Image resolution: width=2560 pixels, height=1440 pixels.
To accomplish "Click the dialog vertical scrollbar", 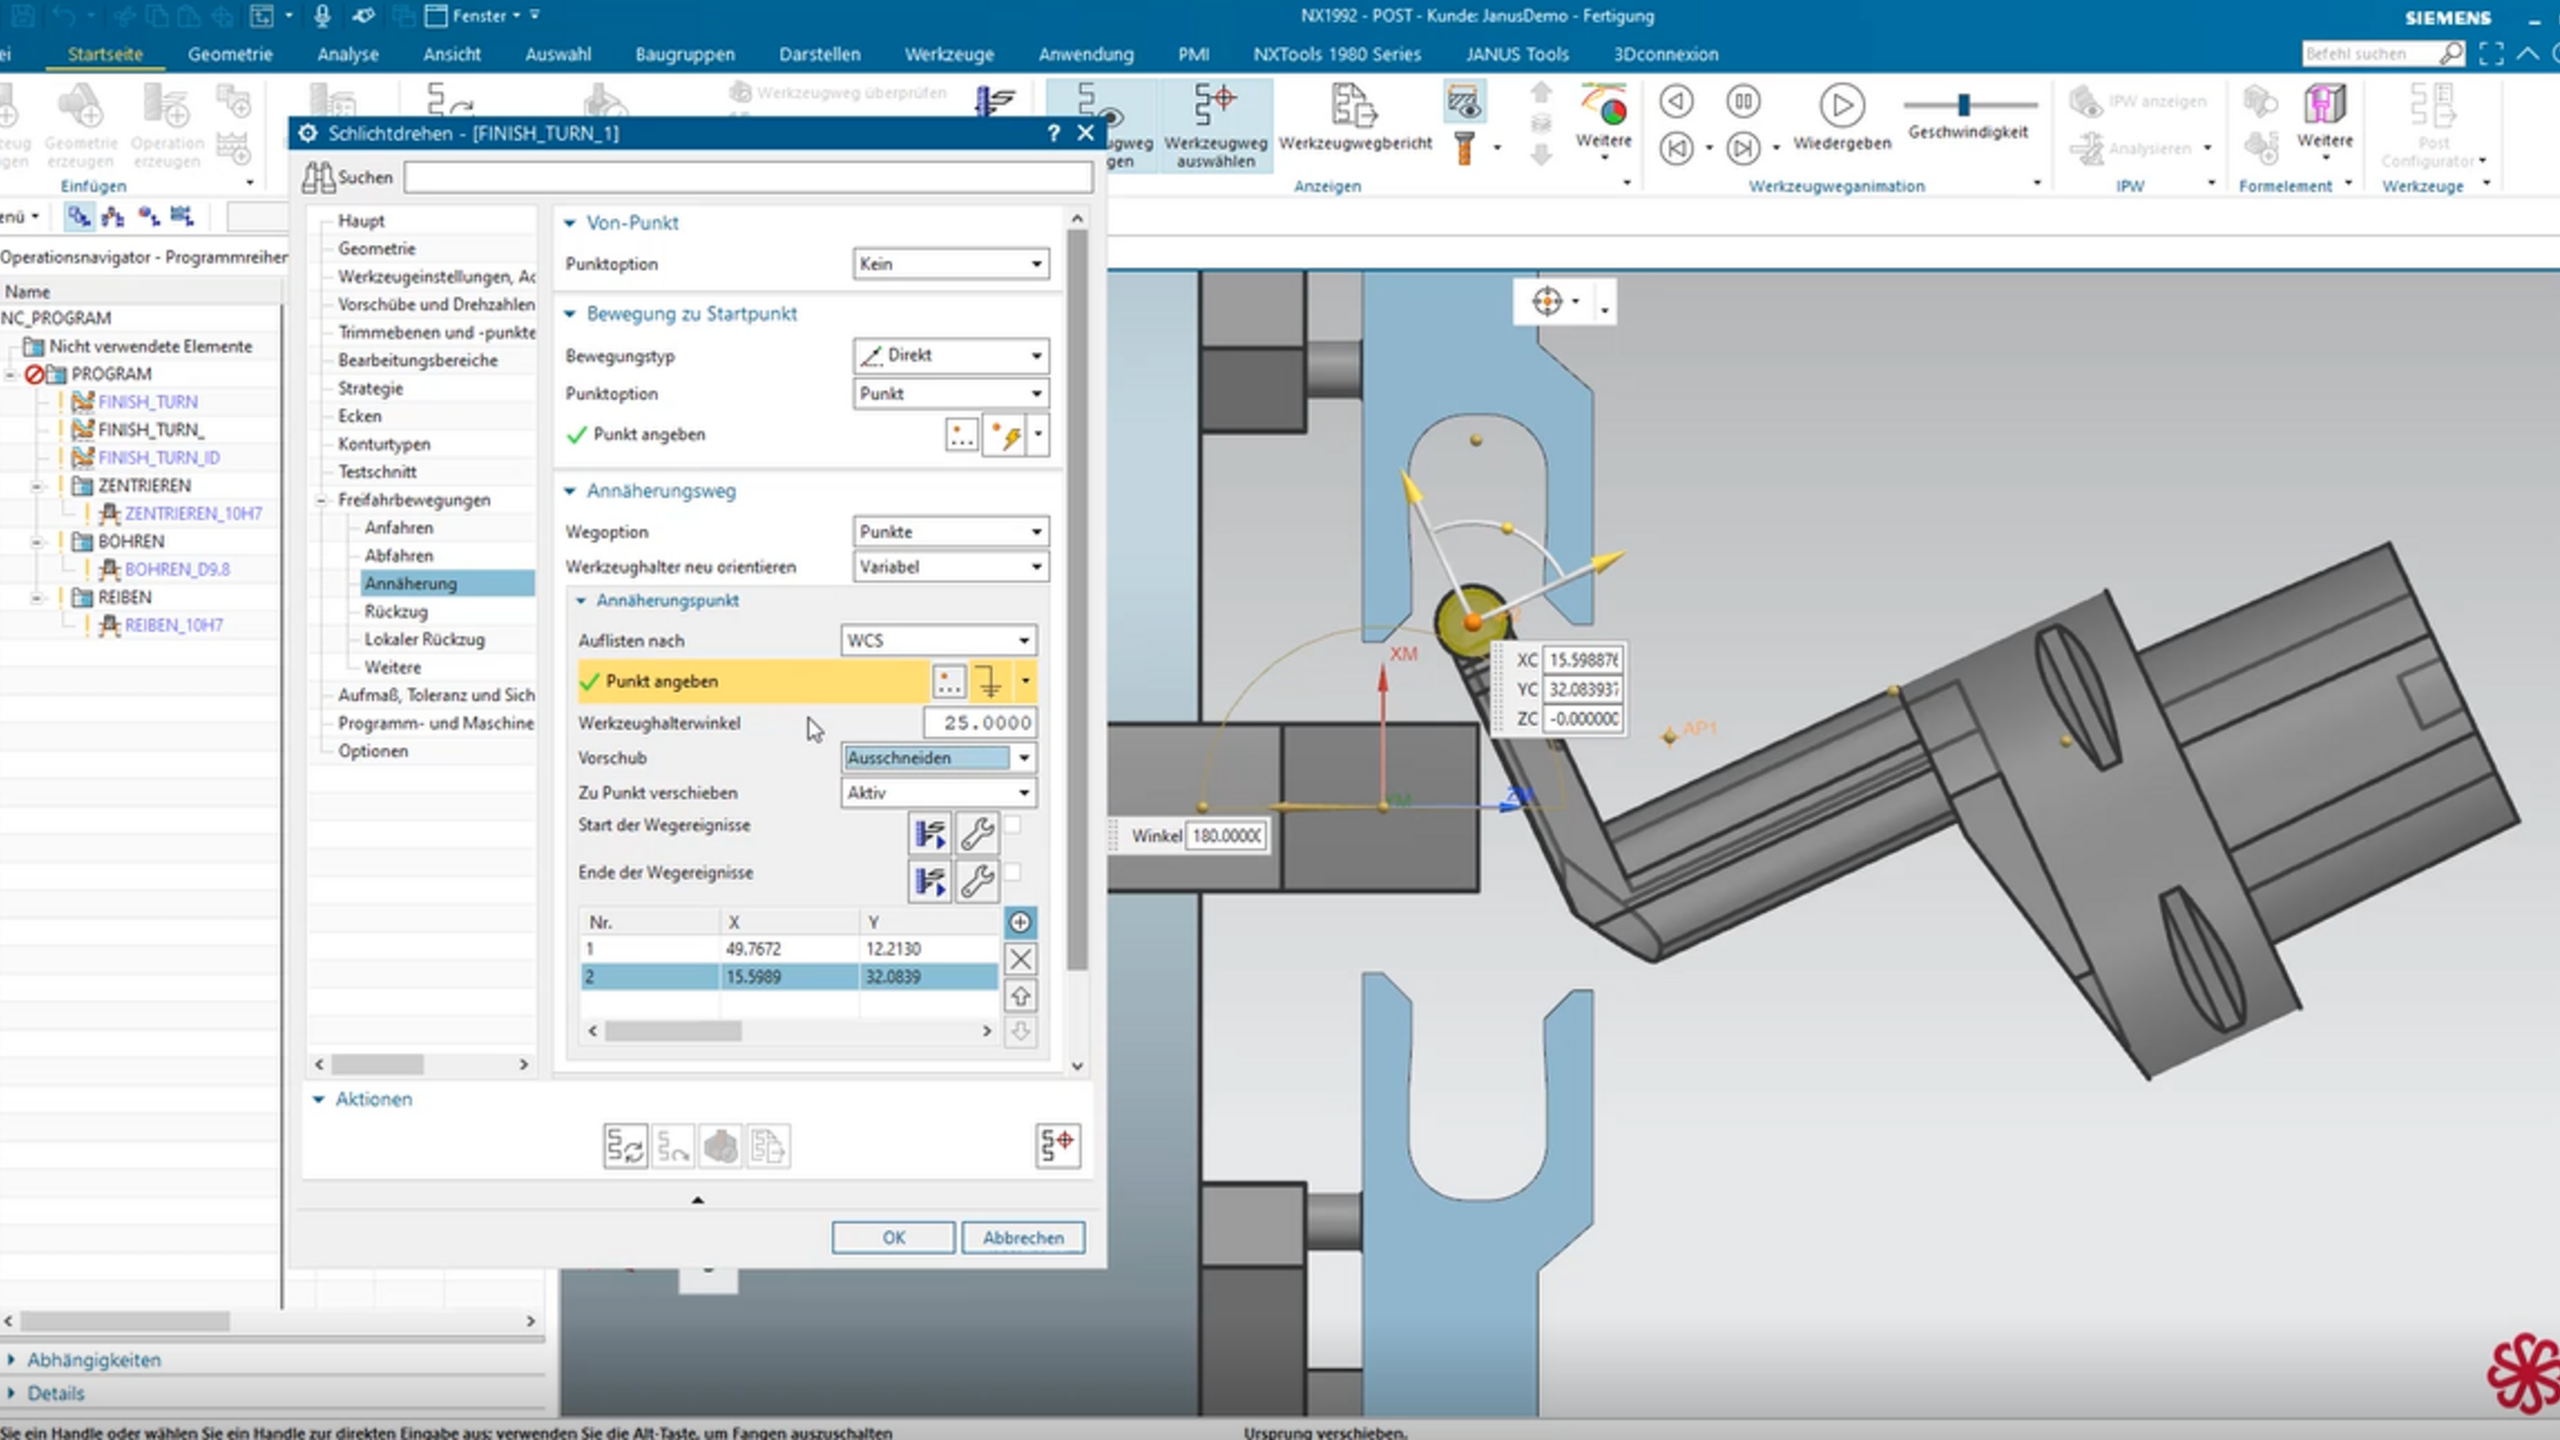I will pyautogui.click(x=1077, y=600).
